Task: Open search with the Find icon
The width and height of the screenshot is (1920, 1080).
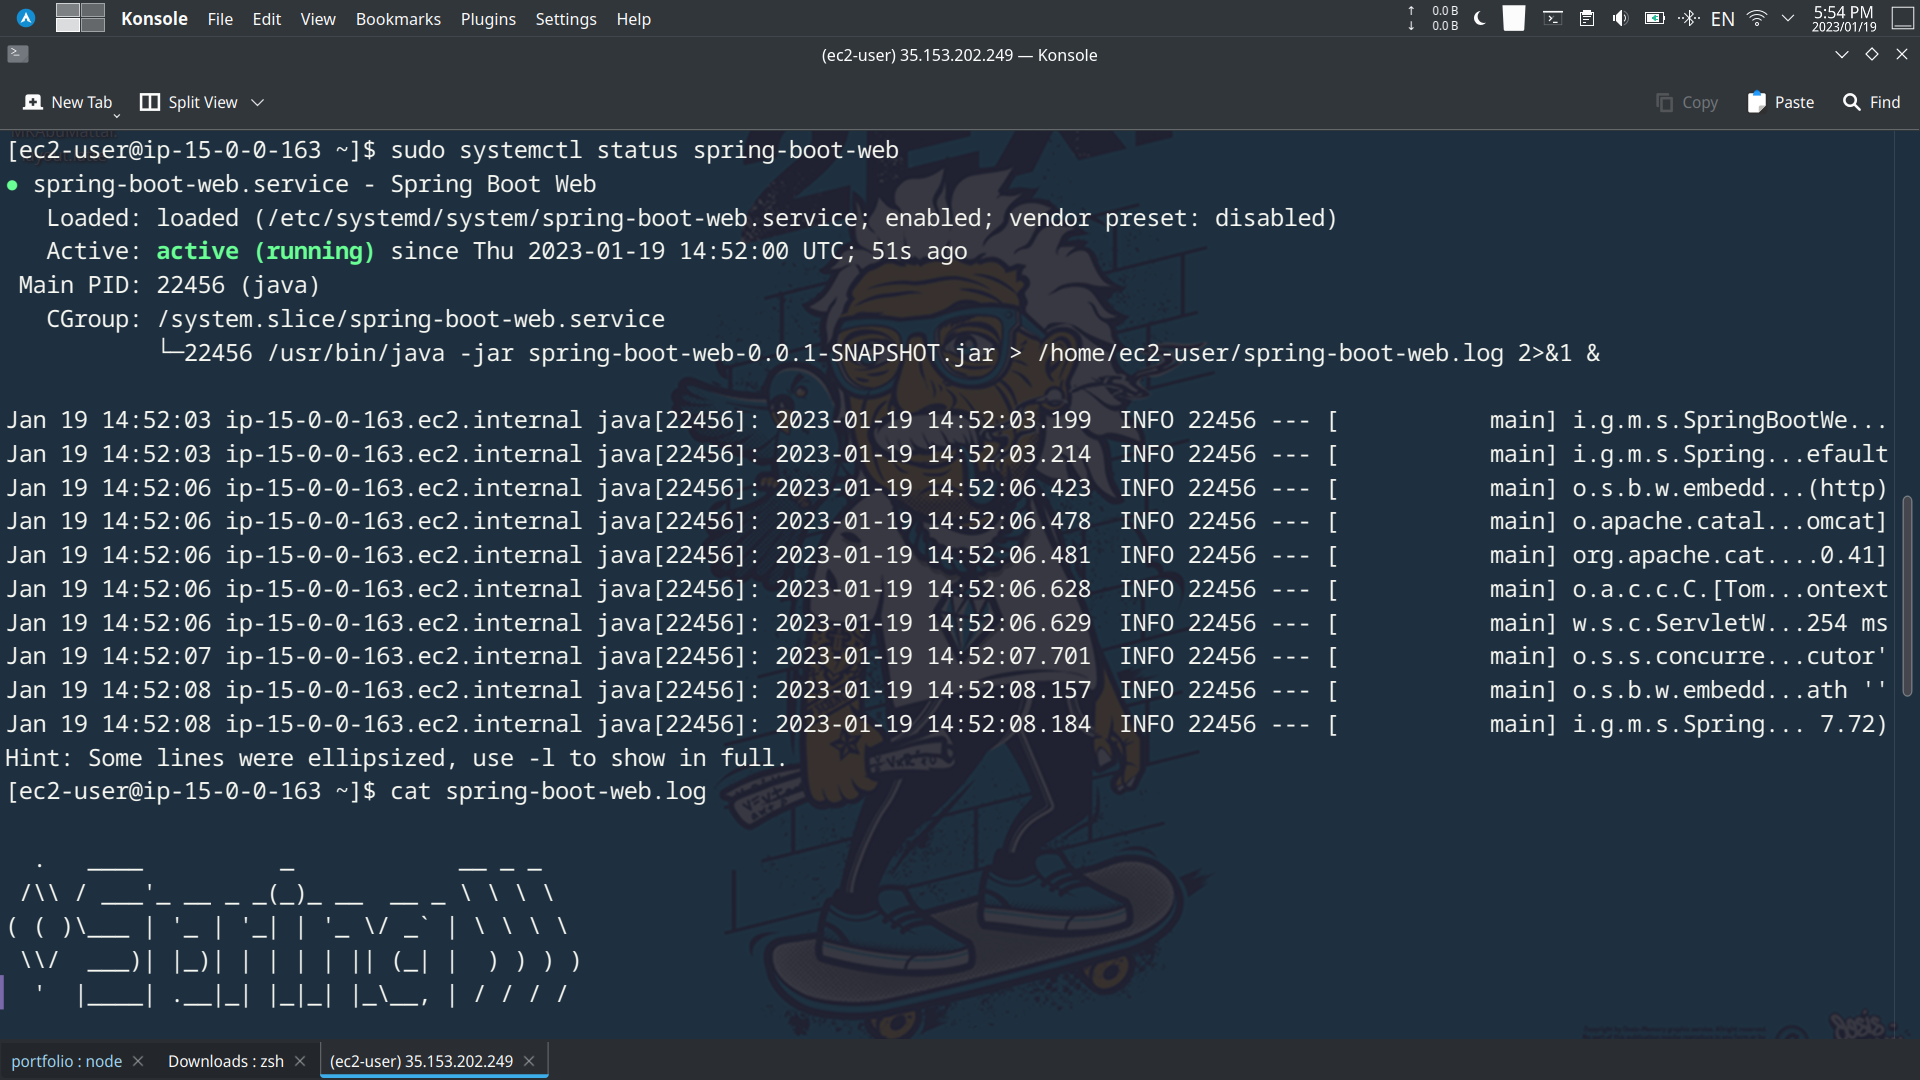Action: tap(1849, 102)
